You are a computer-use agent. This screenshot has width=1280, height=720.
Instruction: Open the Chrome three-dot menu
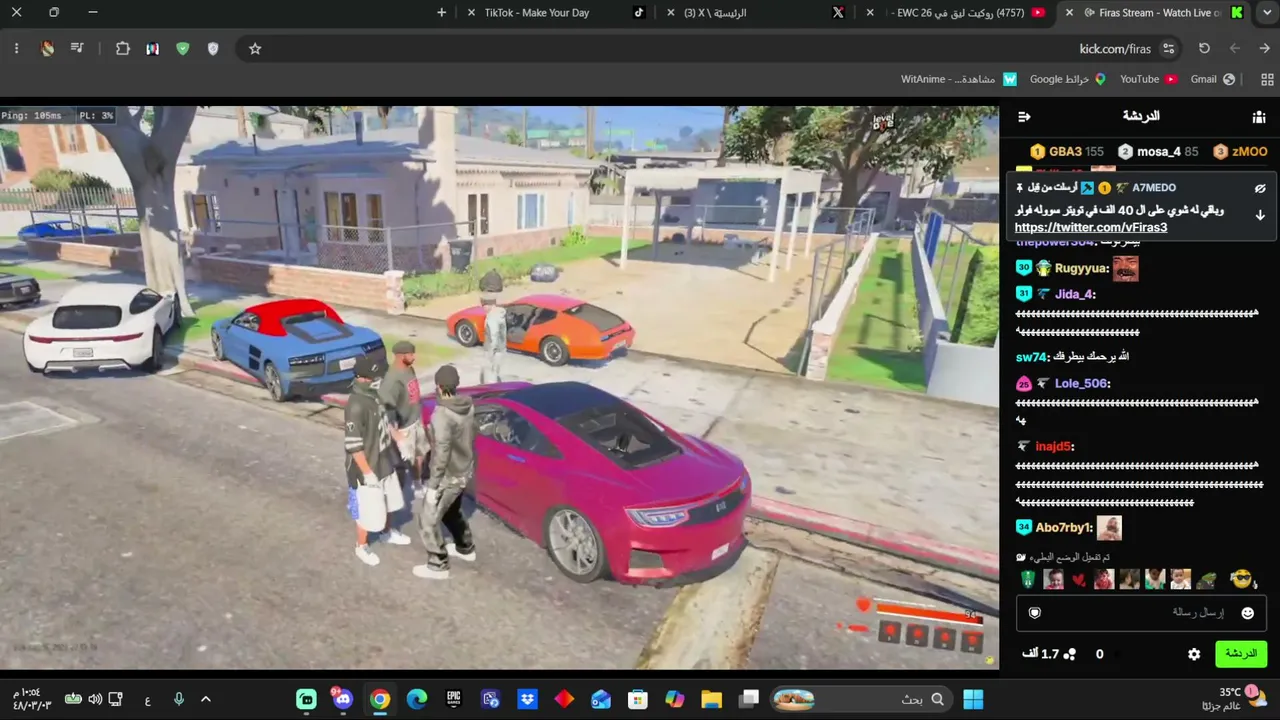pyautogui.click(x=16, y=48)
